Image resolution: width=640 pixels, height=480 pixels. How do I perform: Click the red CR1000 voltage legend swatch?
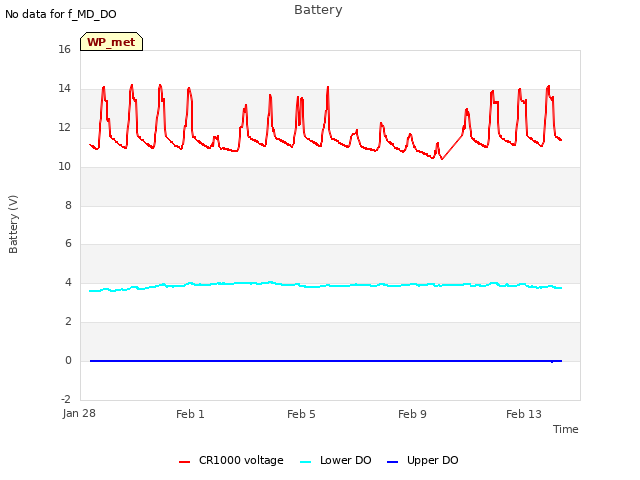click(184, 462)
